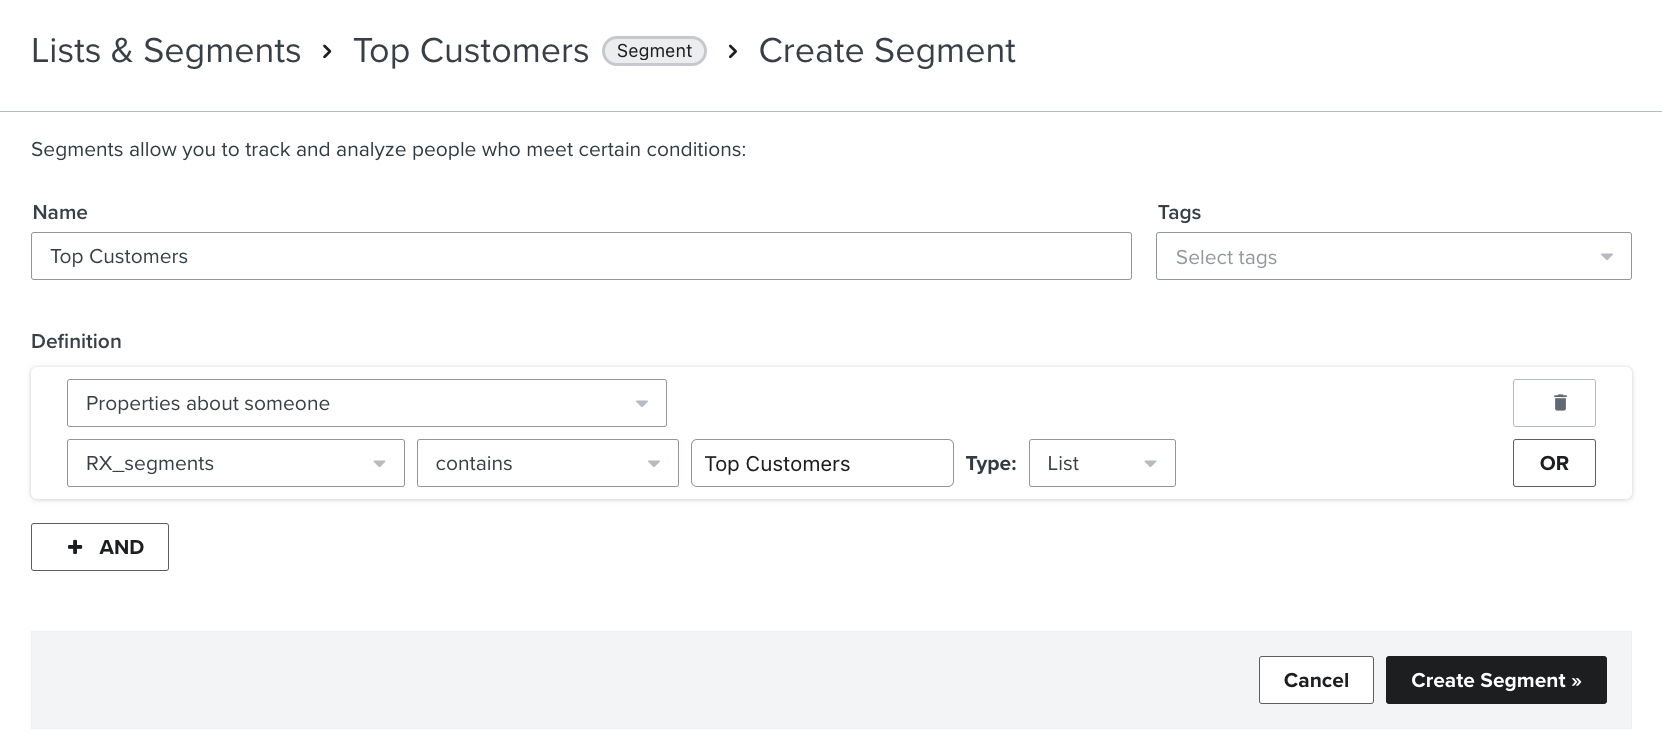Image resolution: width=1662 pixels, height=756 pixels.
Task: Delete the condition with the trash icon
Action: pyautogui.click(x=1554, y=403)
